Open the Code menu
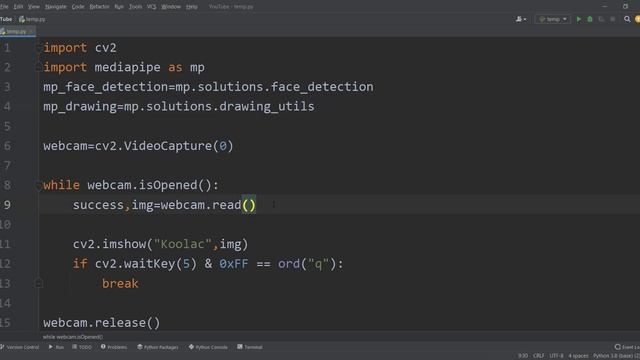Screen dimensions: 640x360 point(78,7)
